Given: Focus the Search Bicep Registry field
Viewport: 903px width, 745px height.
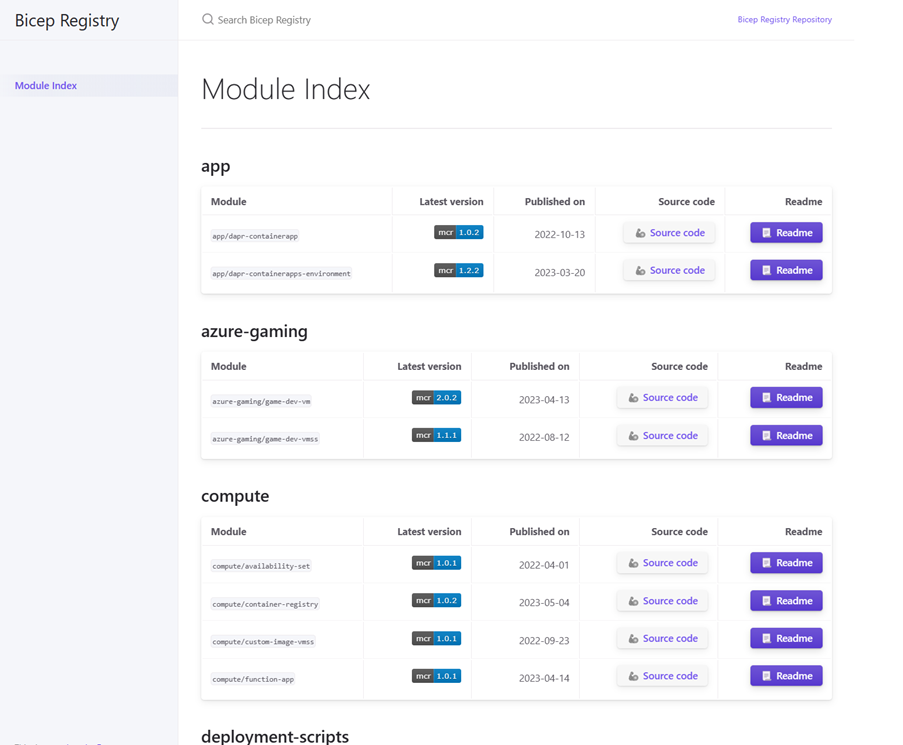Looking at the screenshot, I should pos(264,20).
